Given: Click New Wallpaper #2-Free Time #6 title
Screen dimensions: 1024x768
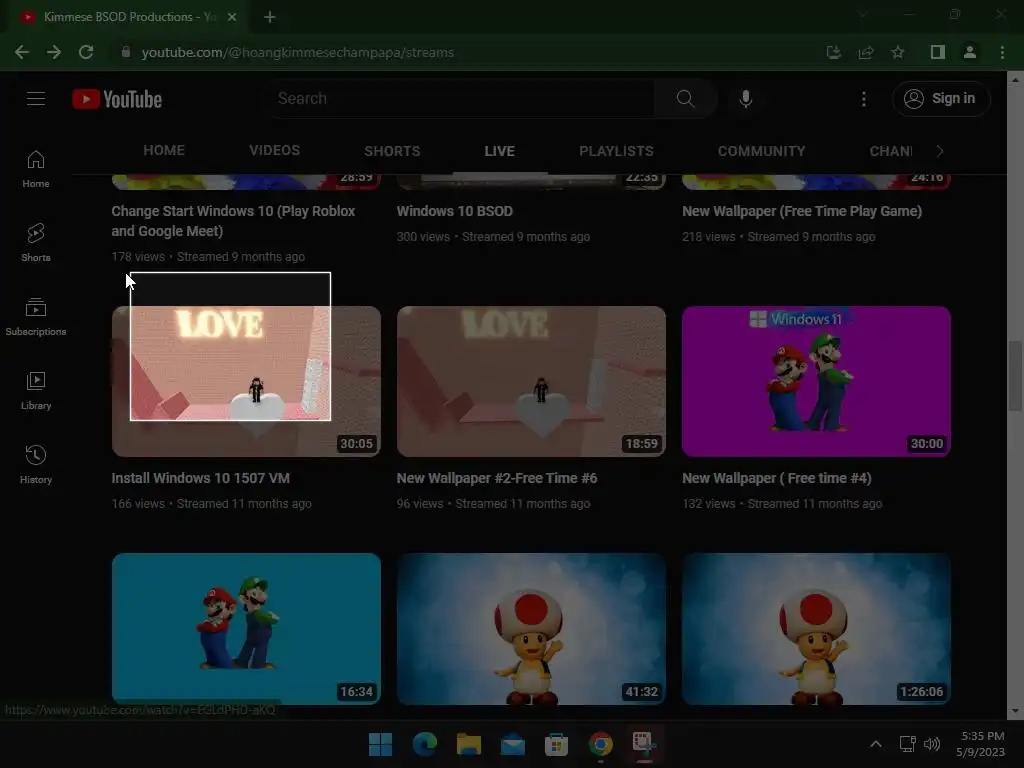Looking at the screenshot, I should click(x=497, y=478).
